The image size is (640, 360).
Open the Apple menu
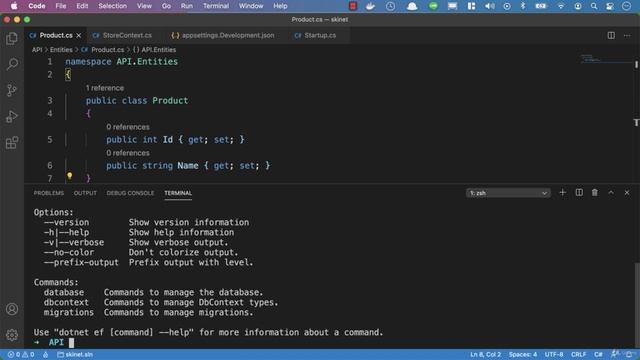point(14,6)
